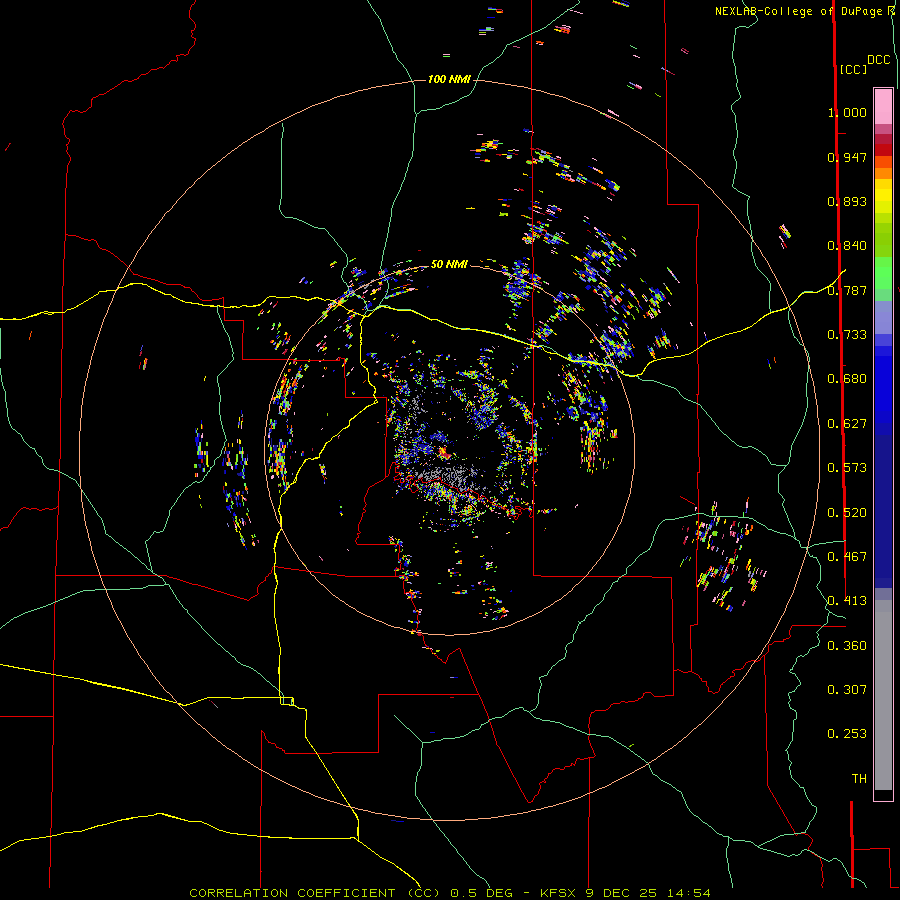
Task: Select the 1.000 scale value
Action: (x=847, y=112)
